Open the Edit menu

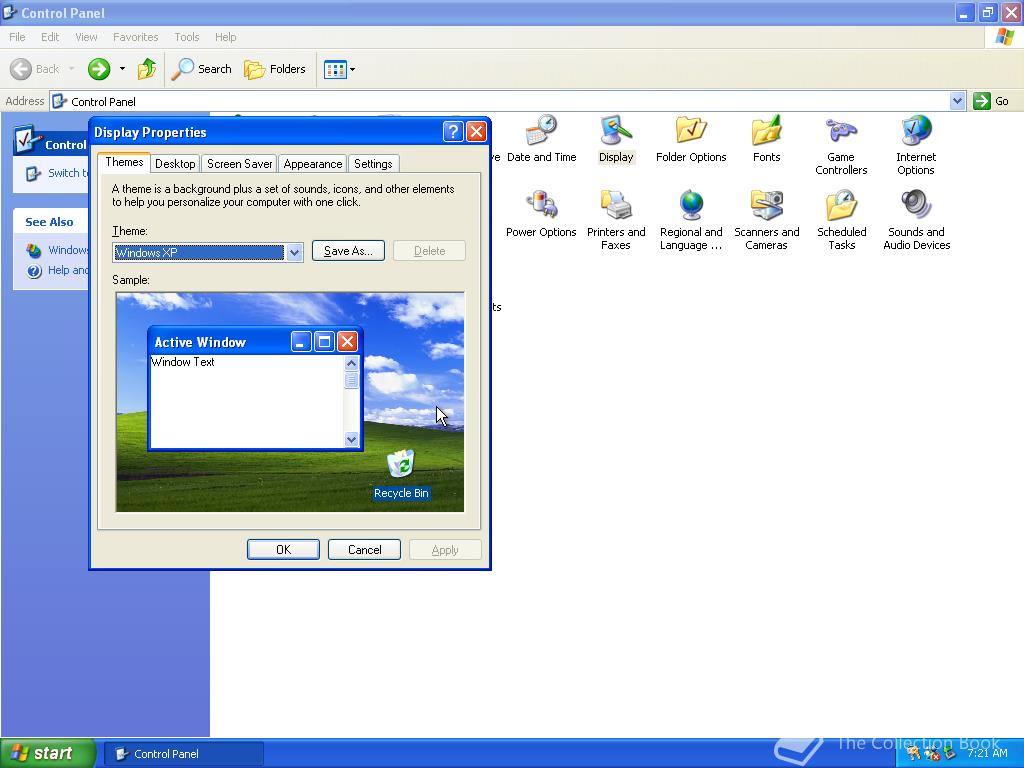(x=50, y=37)
